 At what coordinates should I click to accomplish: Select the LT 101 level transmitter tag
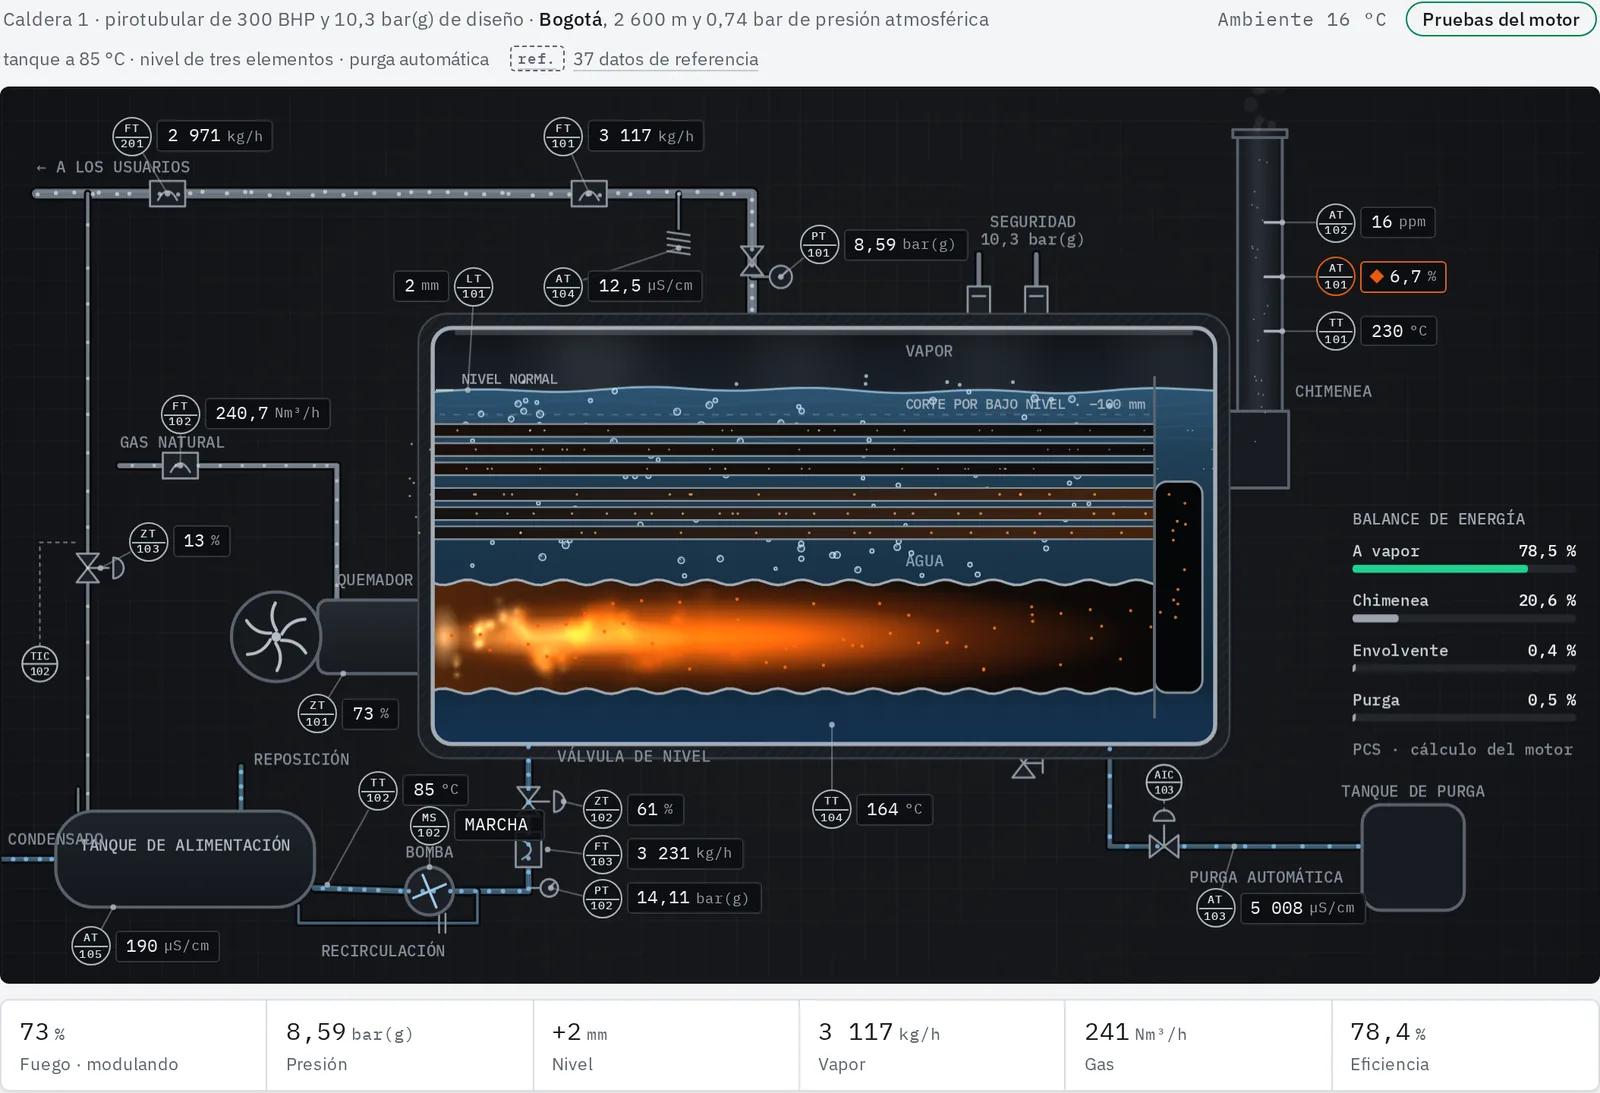pyautogui.click(x=474, y=286)
